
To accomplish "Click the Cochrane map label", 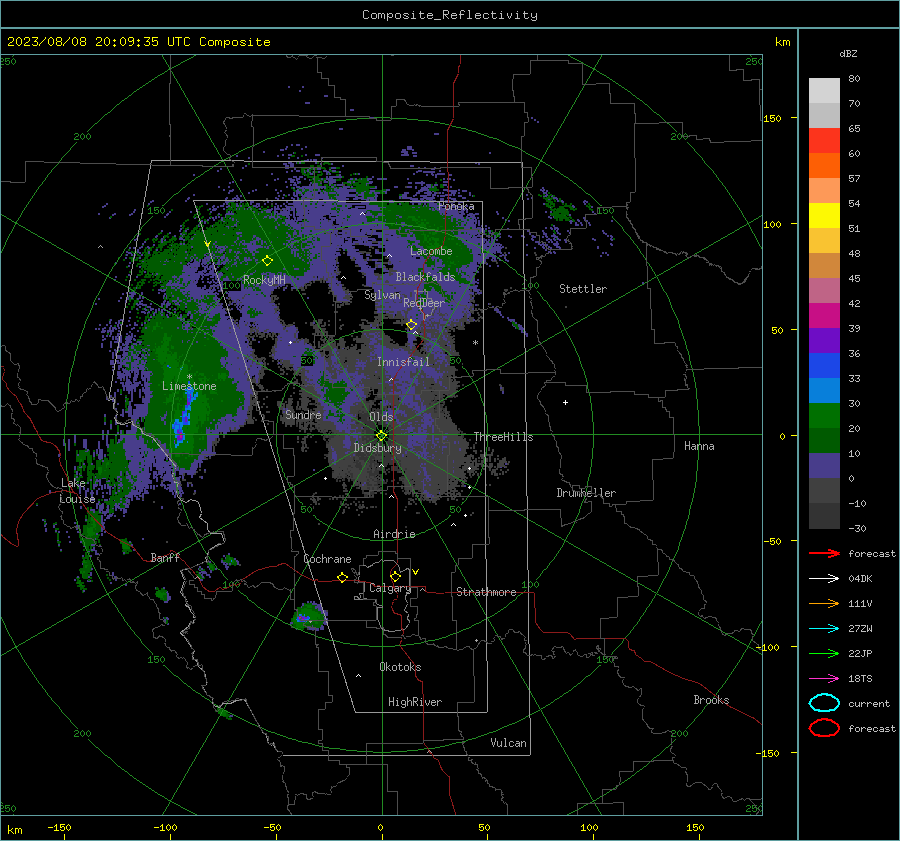I will click(x=327, y=559).
